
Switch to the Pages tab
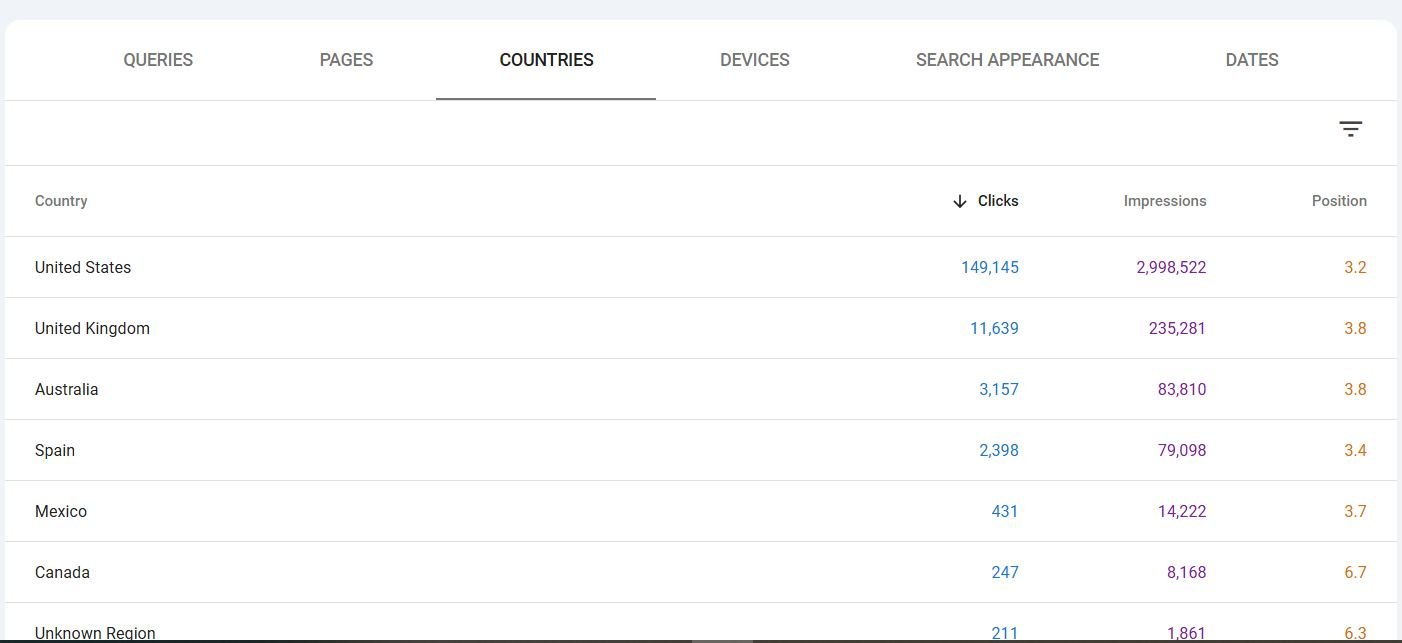point(346,60)
